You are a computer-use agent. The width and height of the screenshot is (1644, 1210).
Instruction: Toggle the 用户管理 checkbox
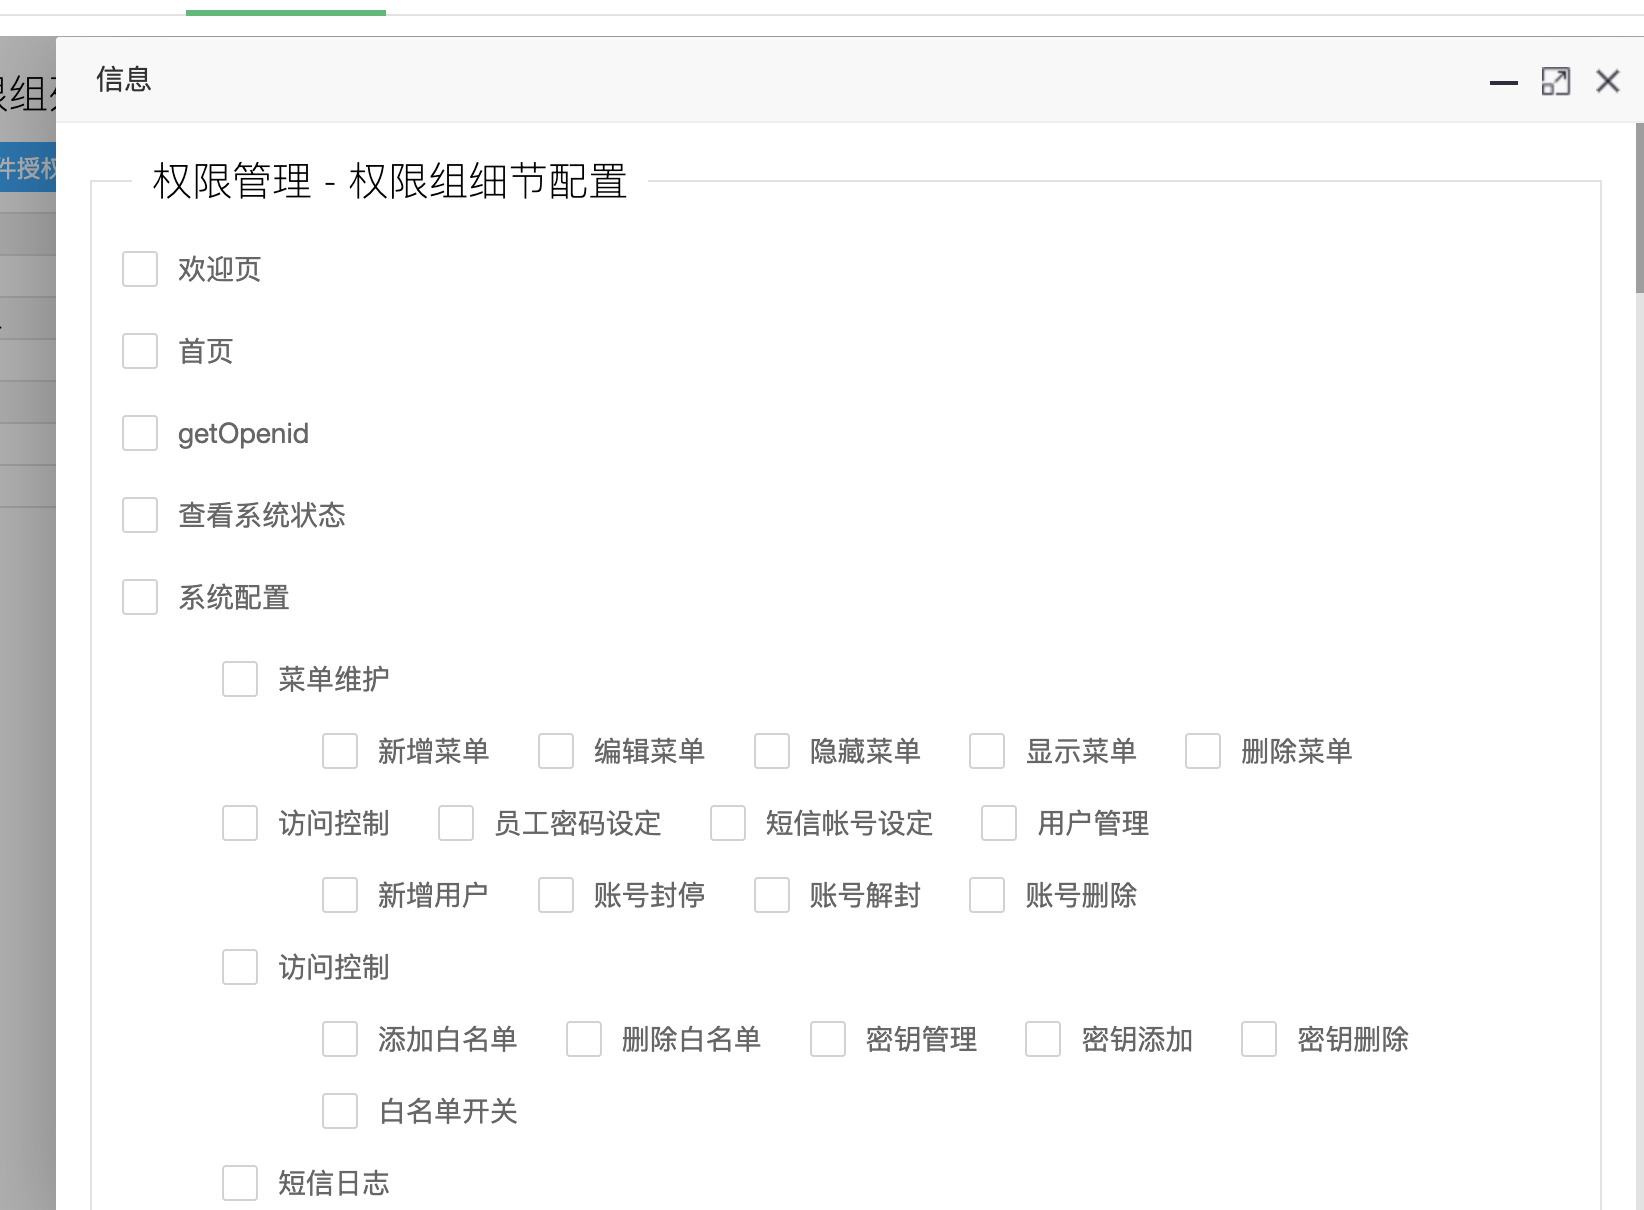pos(999,823)
